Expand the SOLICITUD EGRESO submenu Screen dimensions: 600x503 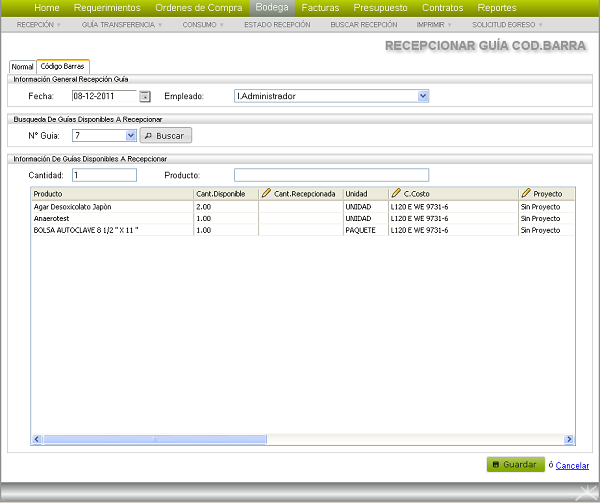pos(507,25)
